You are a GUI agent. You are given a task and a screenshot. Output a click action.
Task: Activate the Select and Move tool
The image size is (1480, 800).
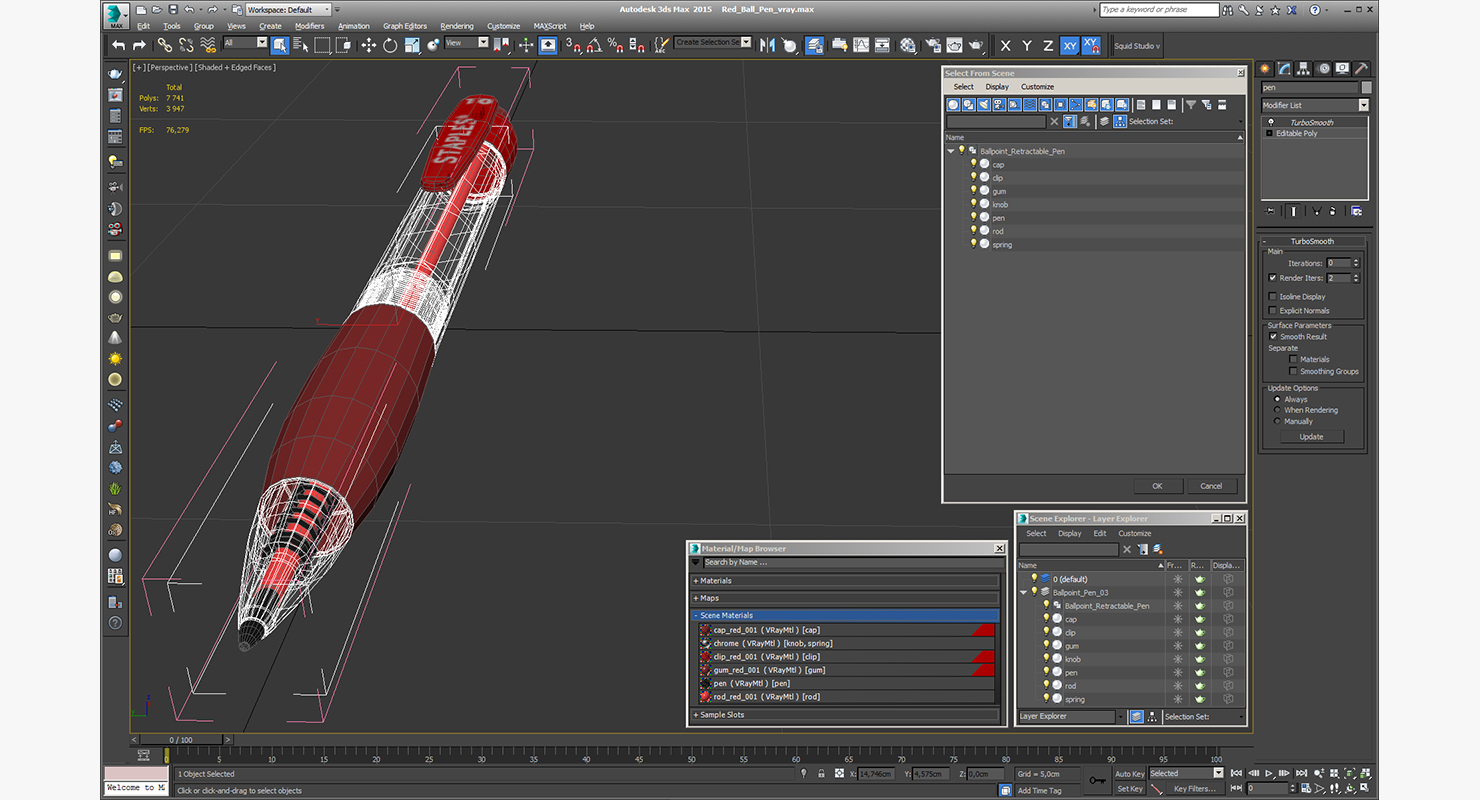coord(368,45)
